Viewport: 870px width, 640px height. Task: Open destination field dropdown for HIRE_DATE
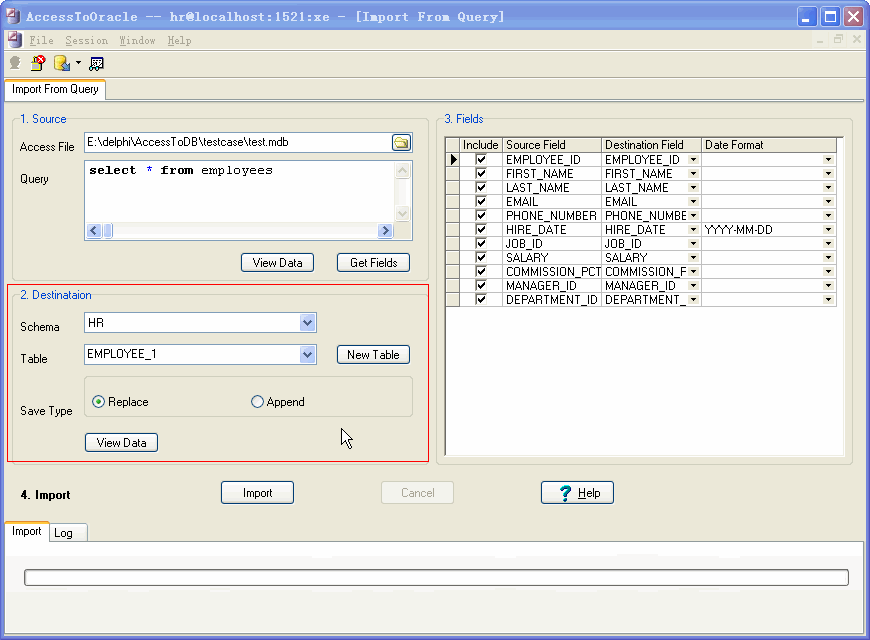coord(693,230)
